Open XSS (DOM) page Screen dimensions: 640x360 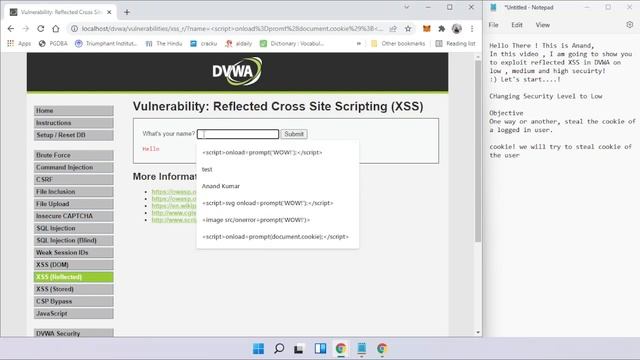pyautogui.click(x=73, y=264)
